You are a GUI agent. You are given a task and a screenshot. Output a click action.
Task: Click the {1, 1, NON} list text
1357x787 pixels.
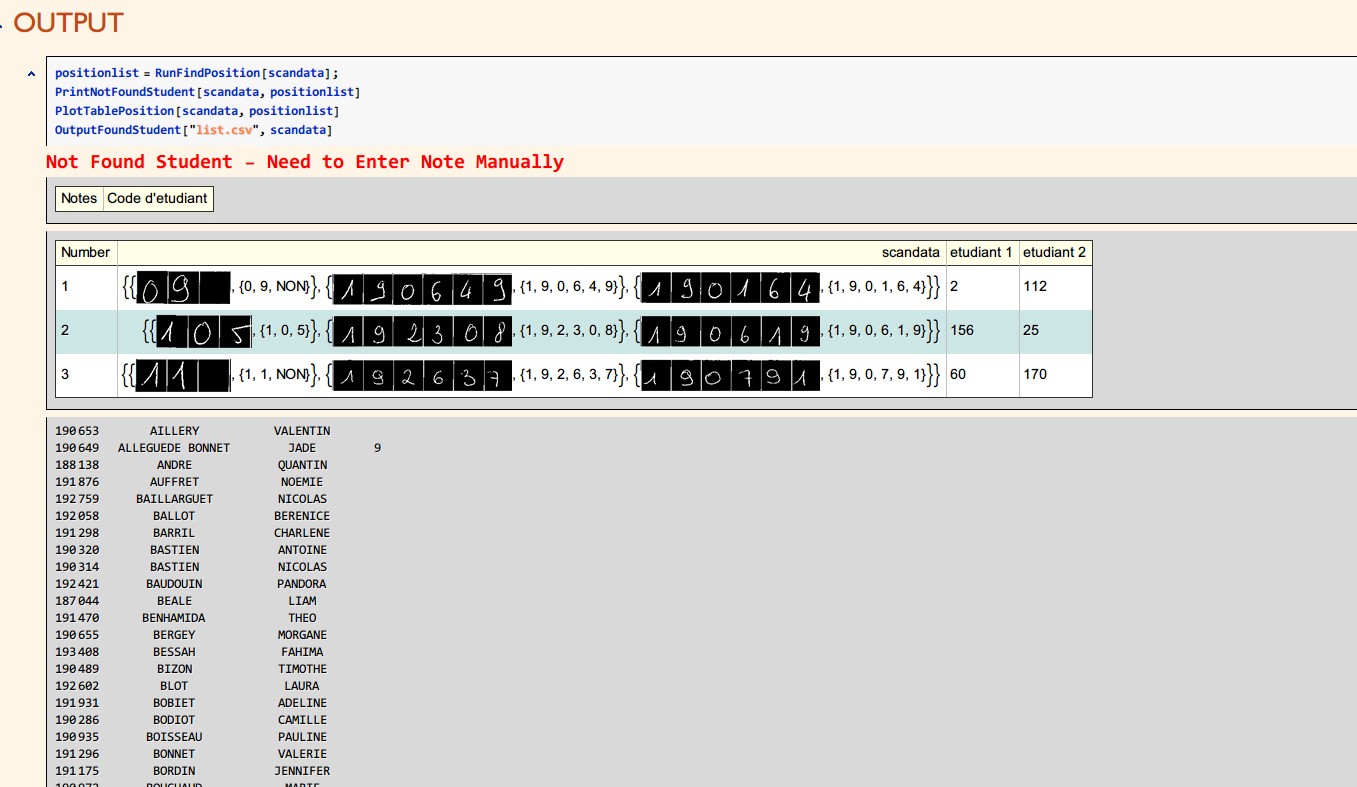[x=278, y=374]
